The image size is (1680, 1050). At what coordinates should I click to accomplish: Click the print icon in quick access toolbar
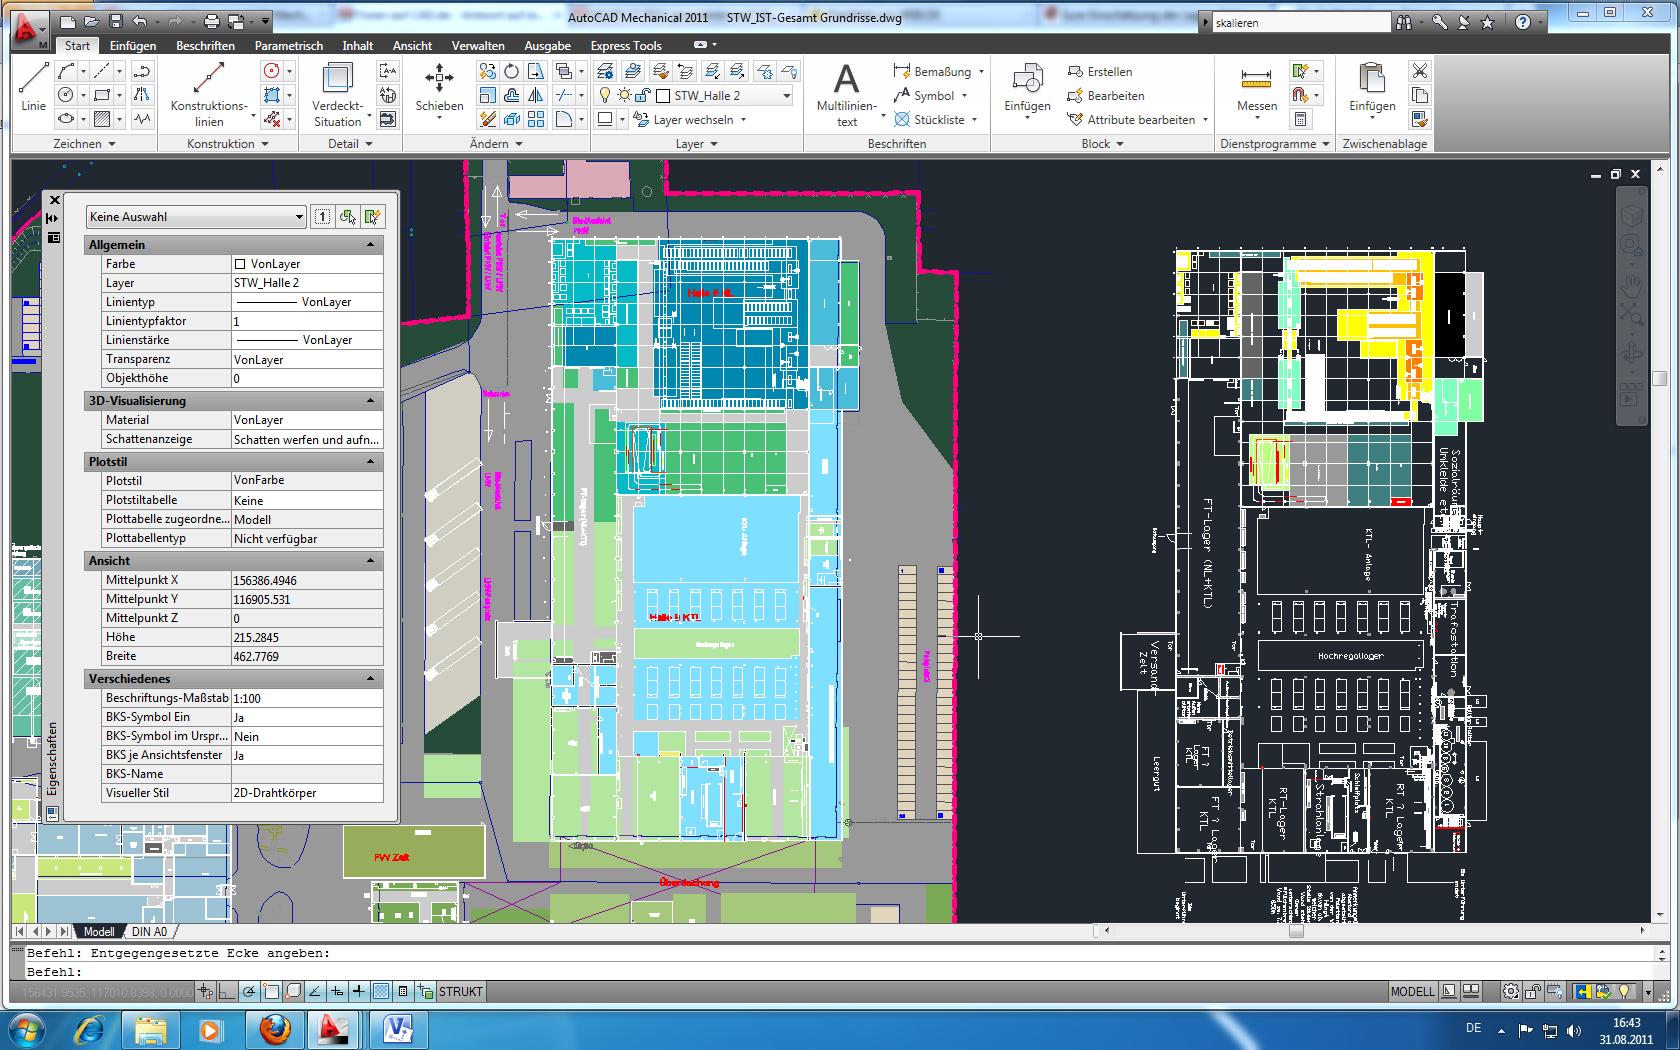pos(211,21)
